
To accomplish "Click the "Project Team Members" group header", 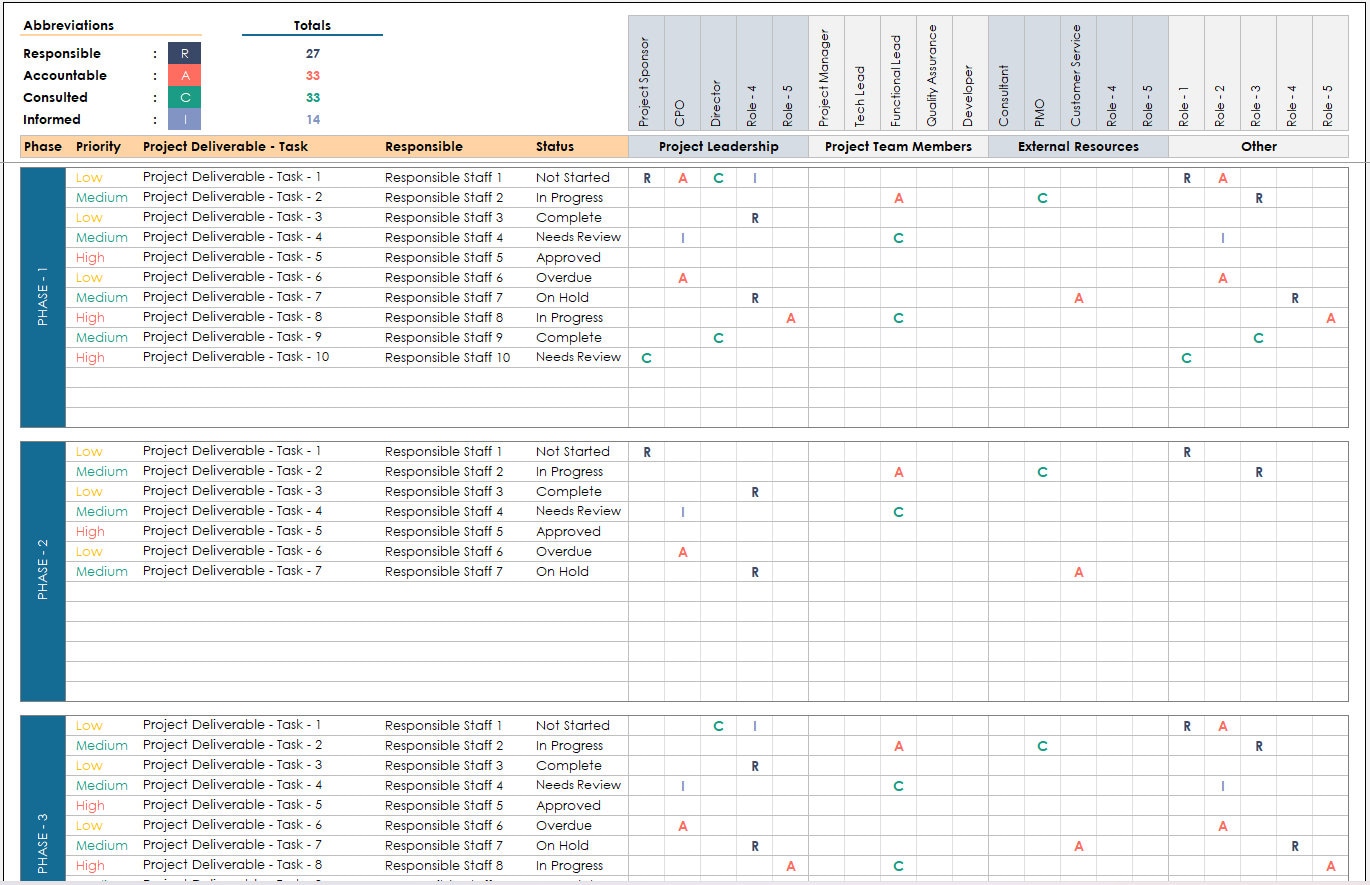I will (x=897, y=146).
